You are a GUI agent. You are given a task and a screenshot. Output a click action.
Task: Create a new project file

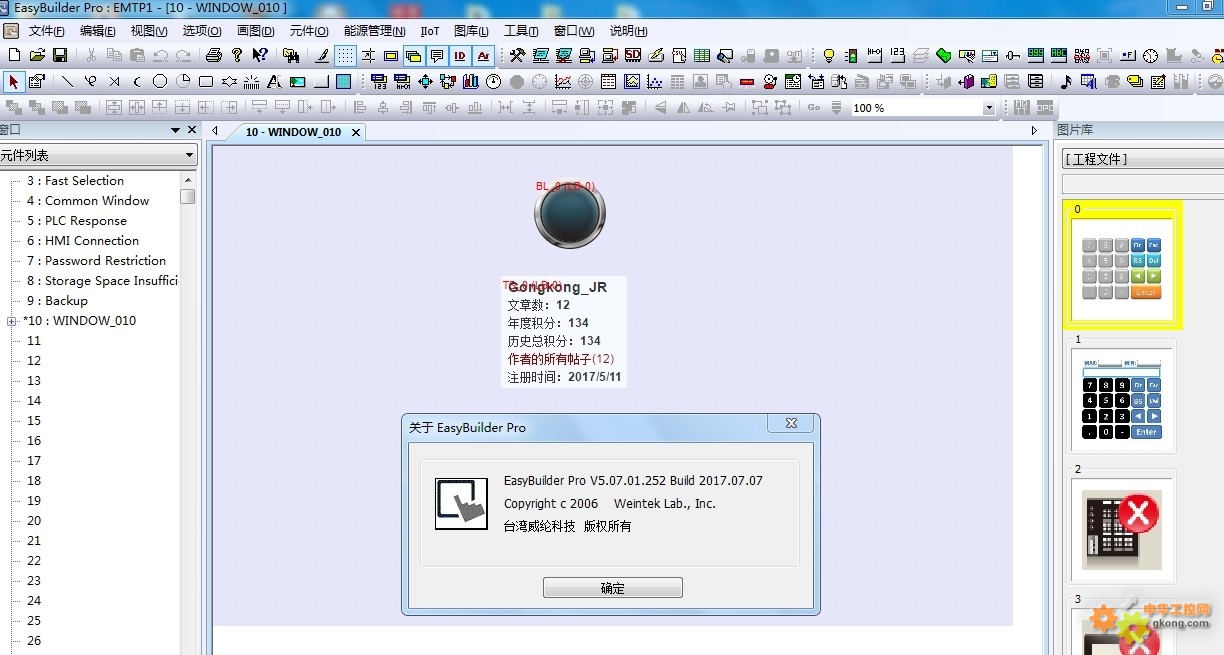tap(13, 55)
